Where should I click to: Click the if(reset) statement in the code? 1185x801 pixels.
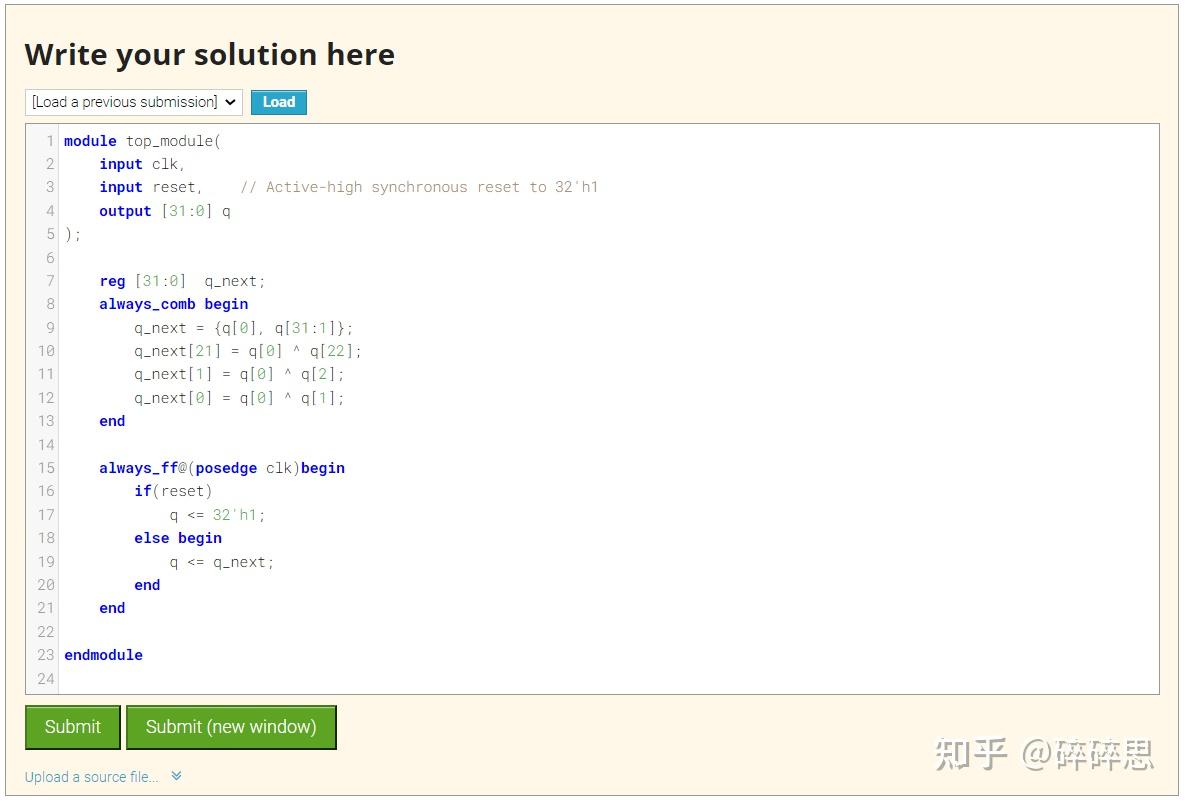point(173,491)
